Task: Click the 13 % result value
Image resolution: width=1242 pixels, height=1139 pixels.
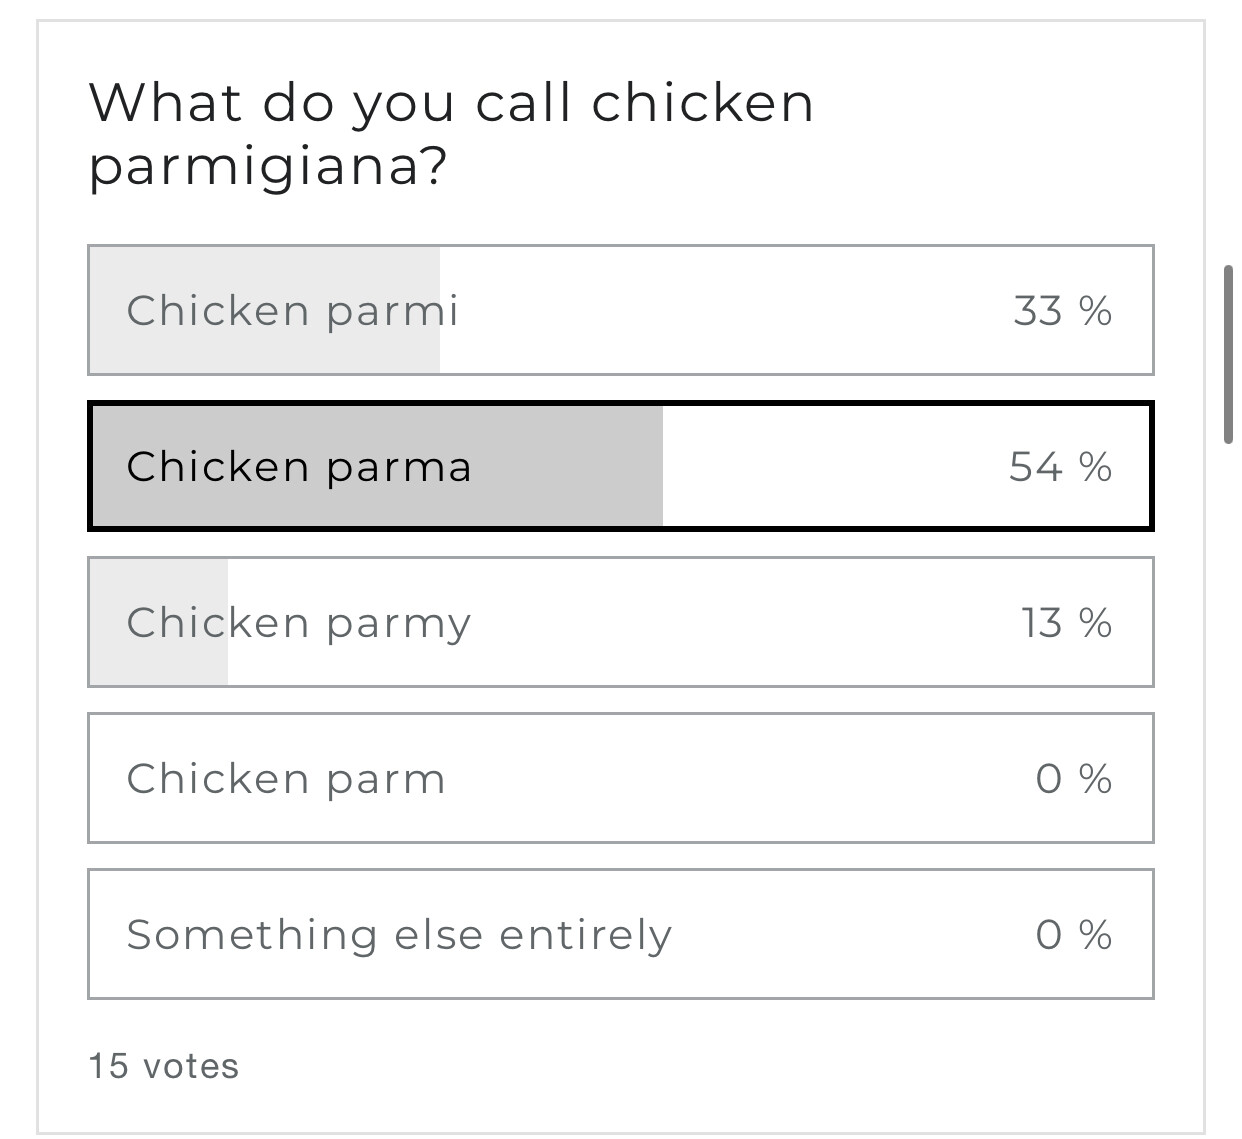Action: pyautogui.click(x=1066, y=623)
